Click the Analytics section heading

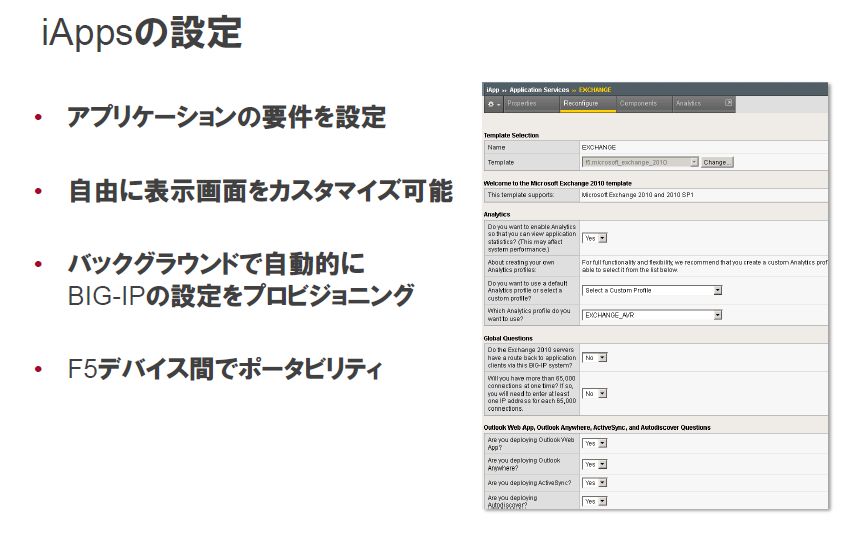click(x=497, y=214)
